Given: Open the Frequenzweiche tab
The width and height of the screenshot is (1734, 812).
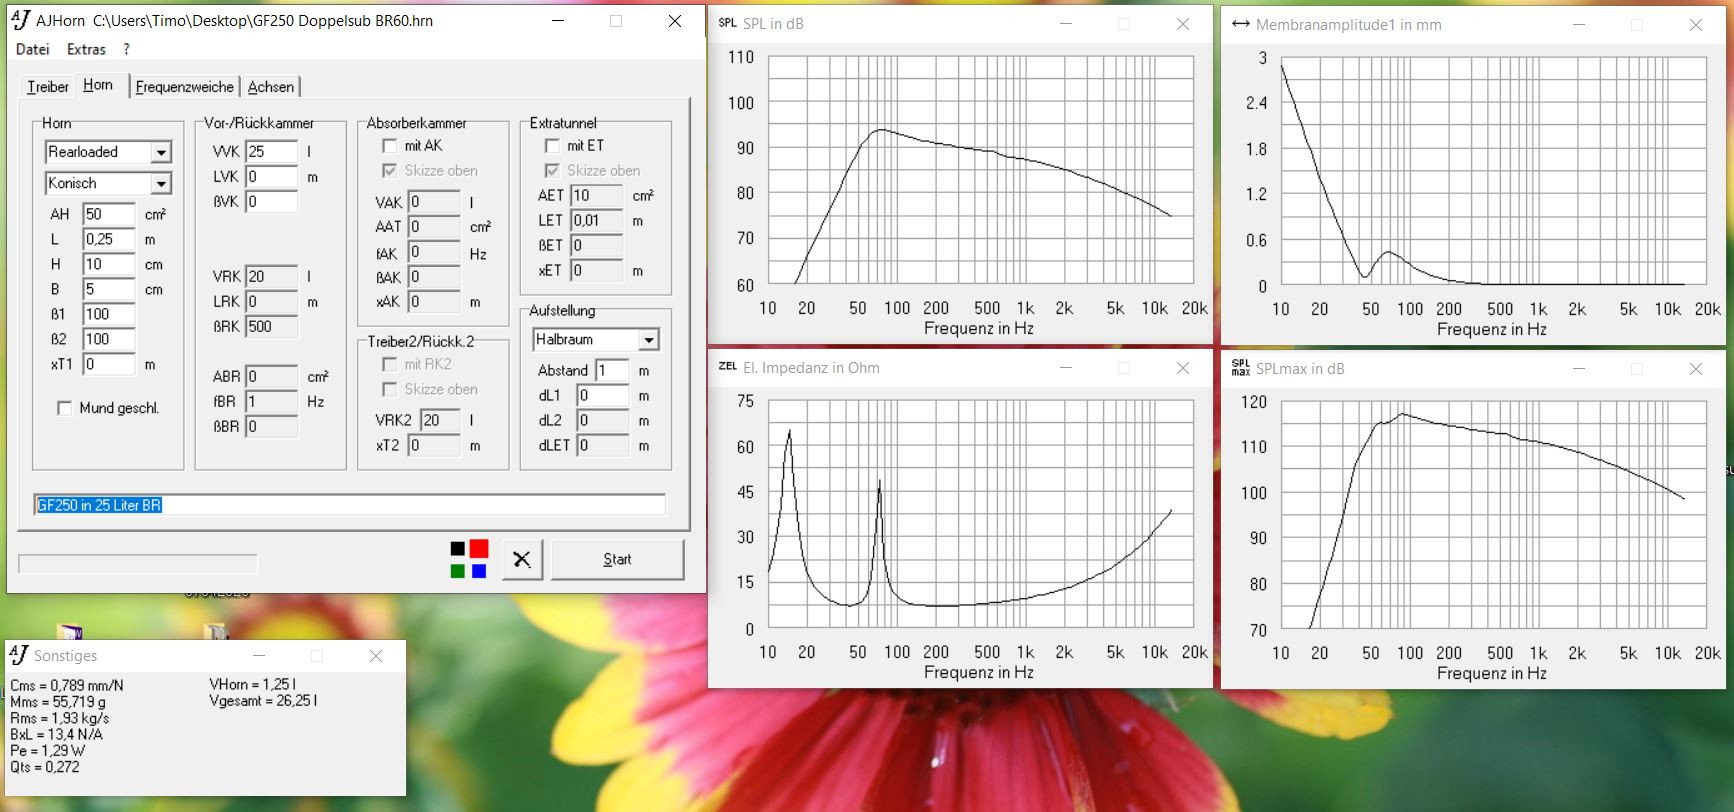Looking at the screenshot, I should (185, 87).
